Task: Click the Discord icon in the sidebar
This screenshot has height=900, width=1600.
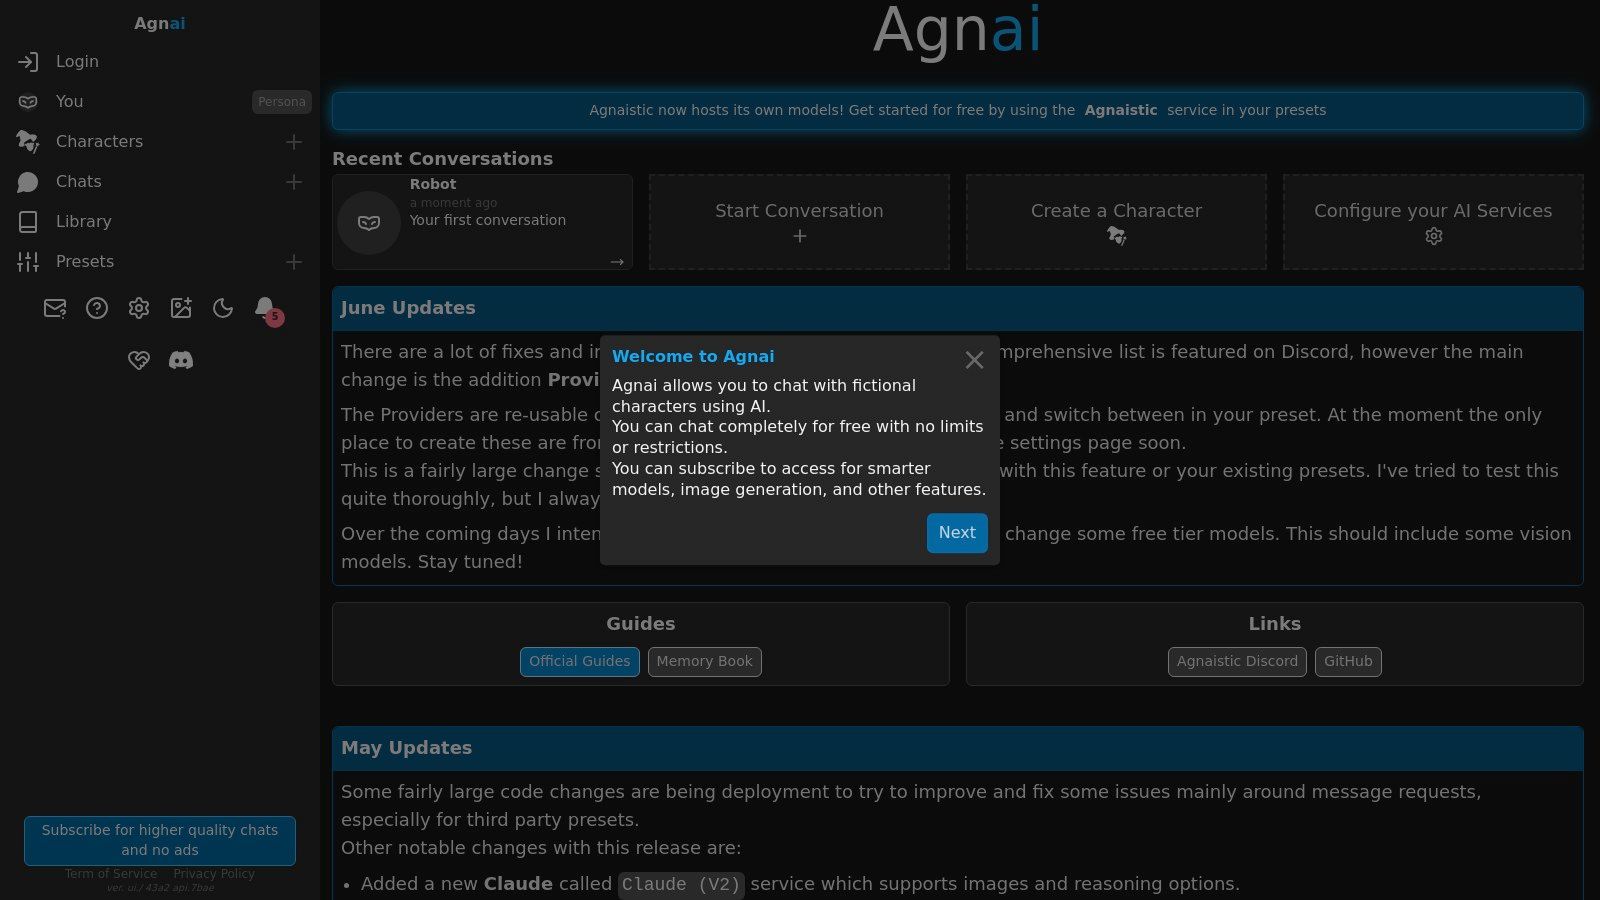Action: pyautogui.click(x=181, y=360)
